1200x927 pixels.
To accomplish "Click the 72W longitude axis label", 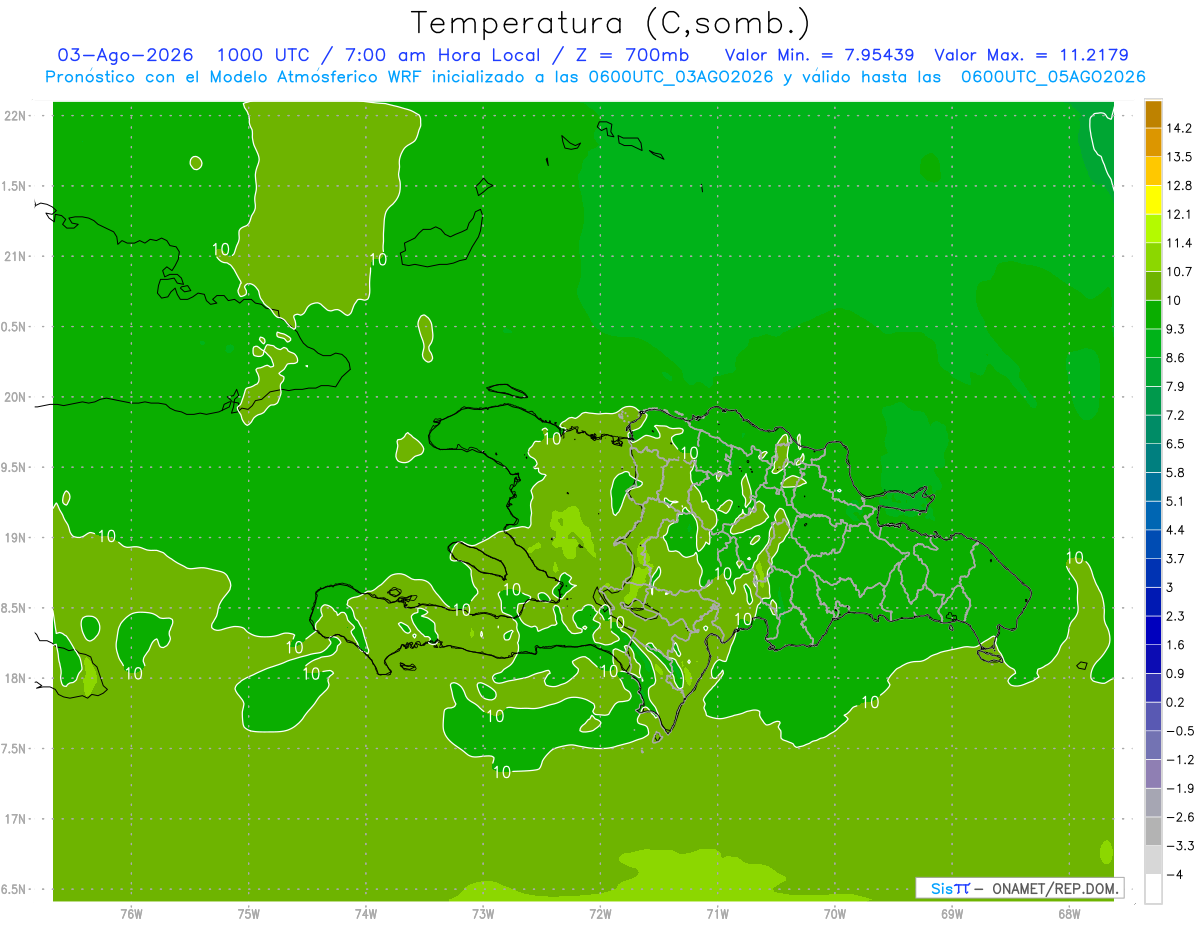I will click(600, 913).
